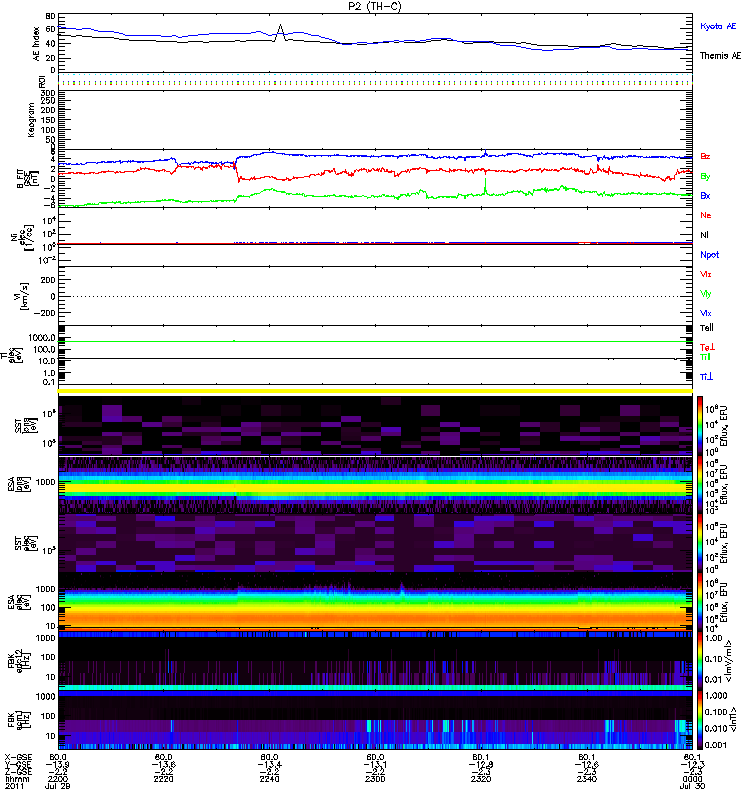Click the red Bz legend label
The image size is (750, 800).
pyautogui.click(x=705, y=156)
